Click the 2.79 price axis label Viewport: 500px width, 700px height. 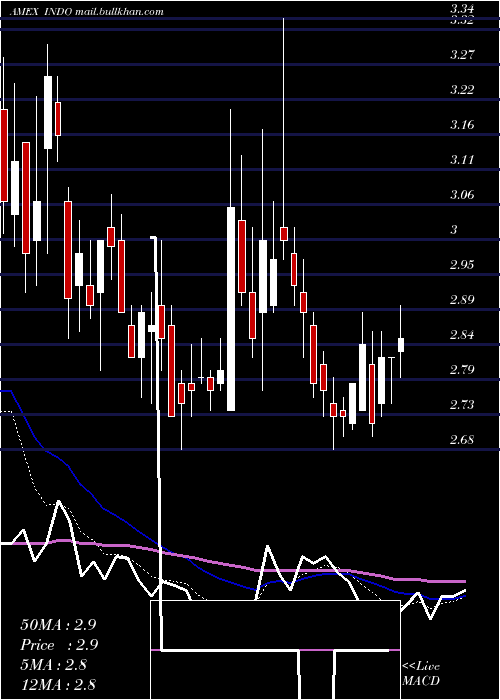coord(462,369)
